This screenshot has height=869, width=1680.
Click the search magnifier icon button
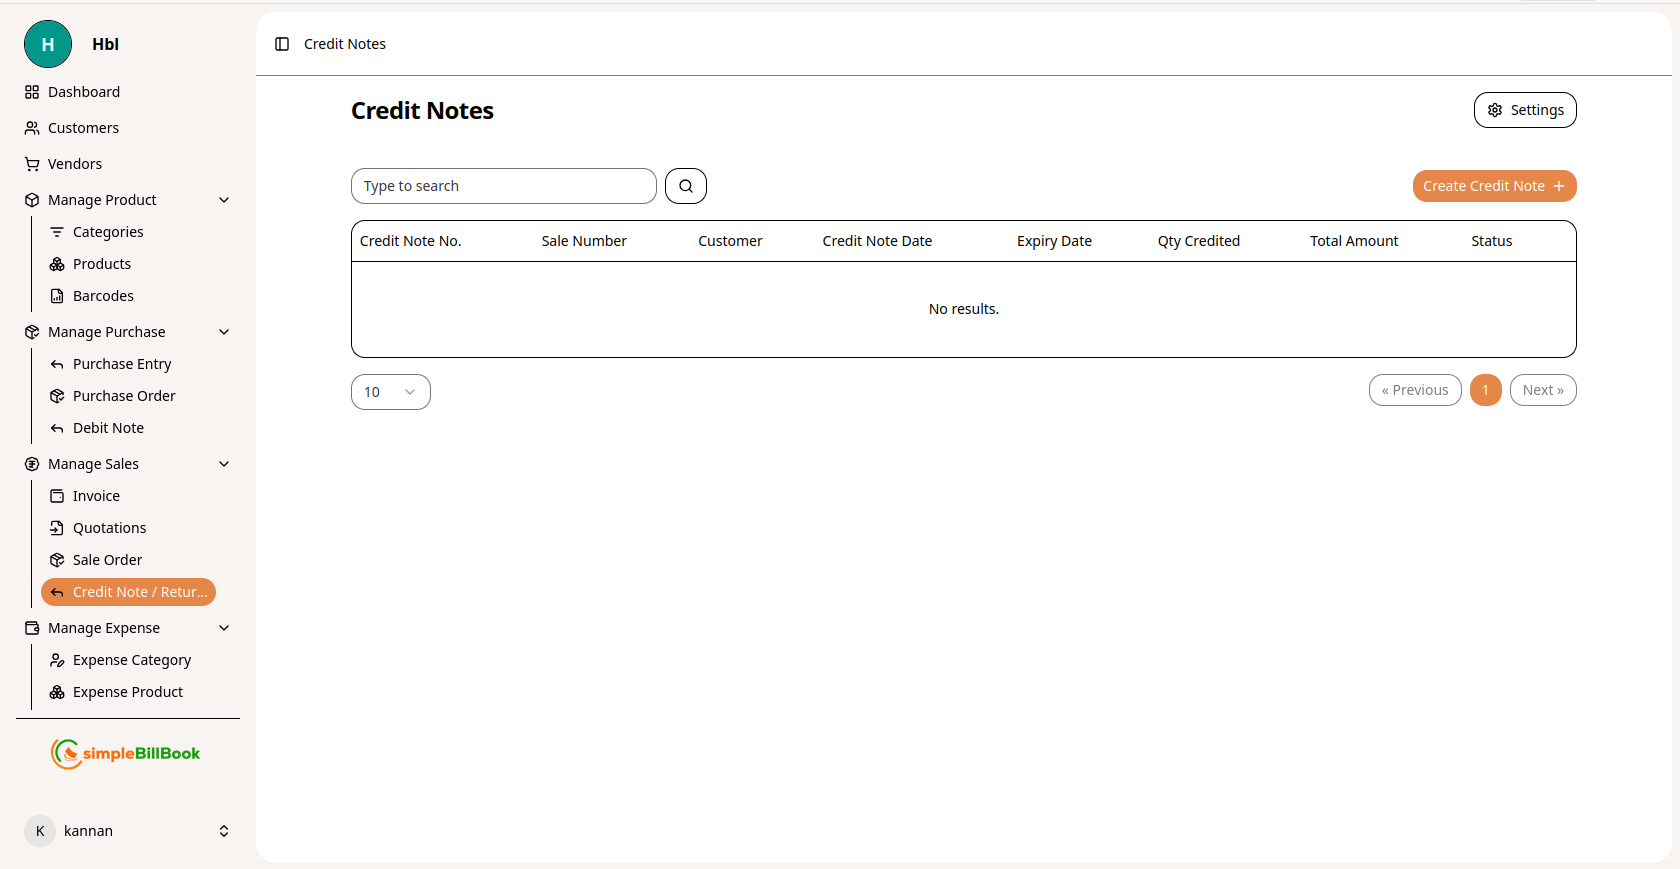click(x=686, y=186)
